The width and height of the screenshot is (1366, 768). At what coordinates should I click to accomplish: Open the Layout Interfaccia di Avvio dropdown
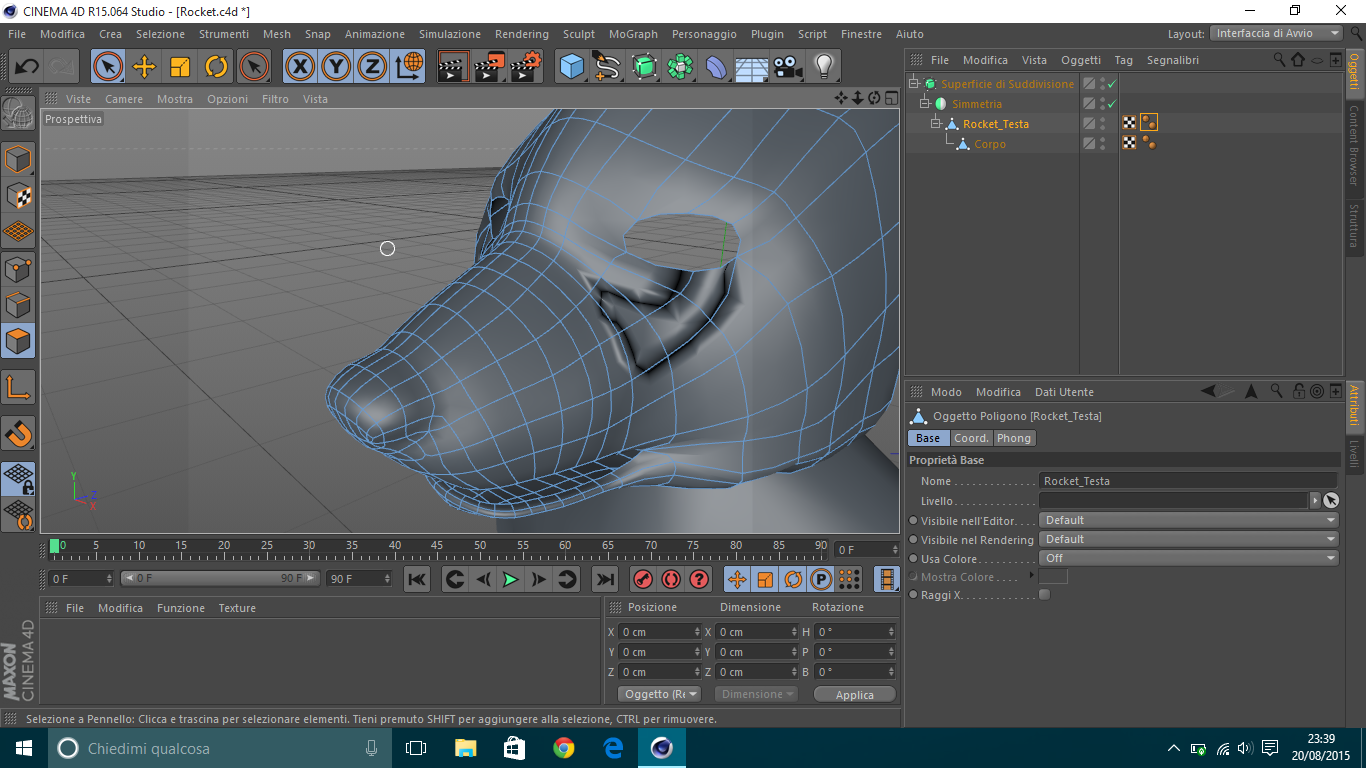tap(1277, 34)
